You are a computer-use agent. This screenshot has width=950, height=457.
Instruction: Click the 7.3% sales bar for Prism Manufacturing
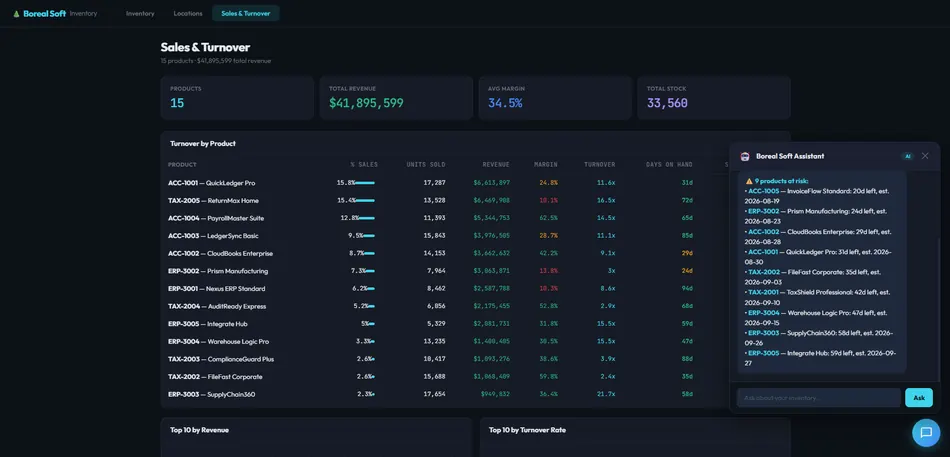point(370,271)
